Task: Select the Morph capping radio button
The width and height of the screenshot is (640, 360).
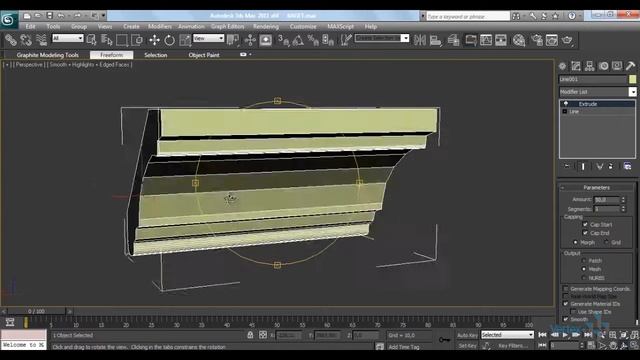Action: [576, 242]
